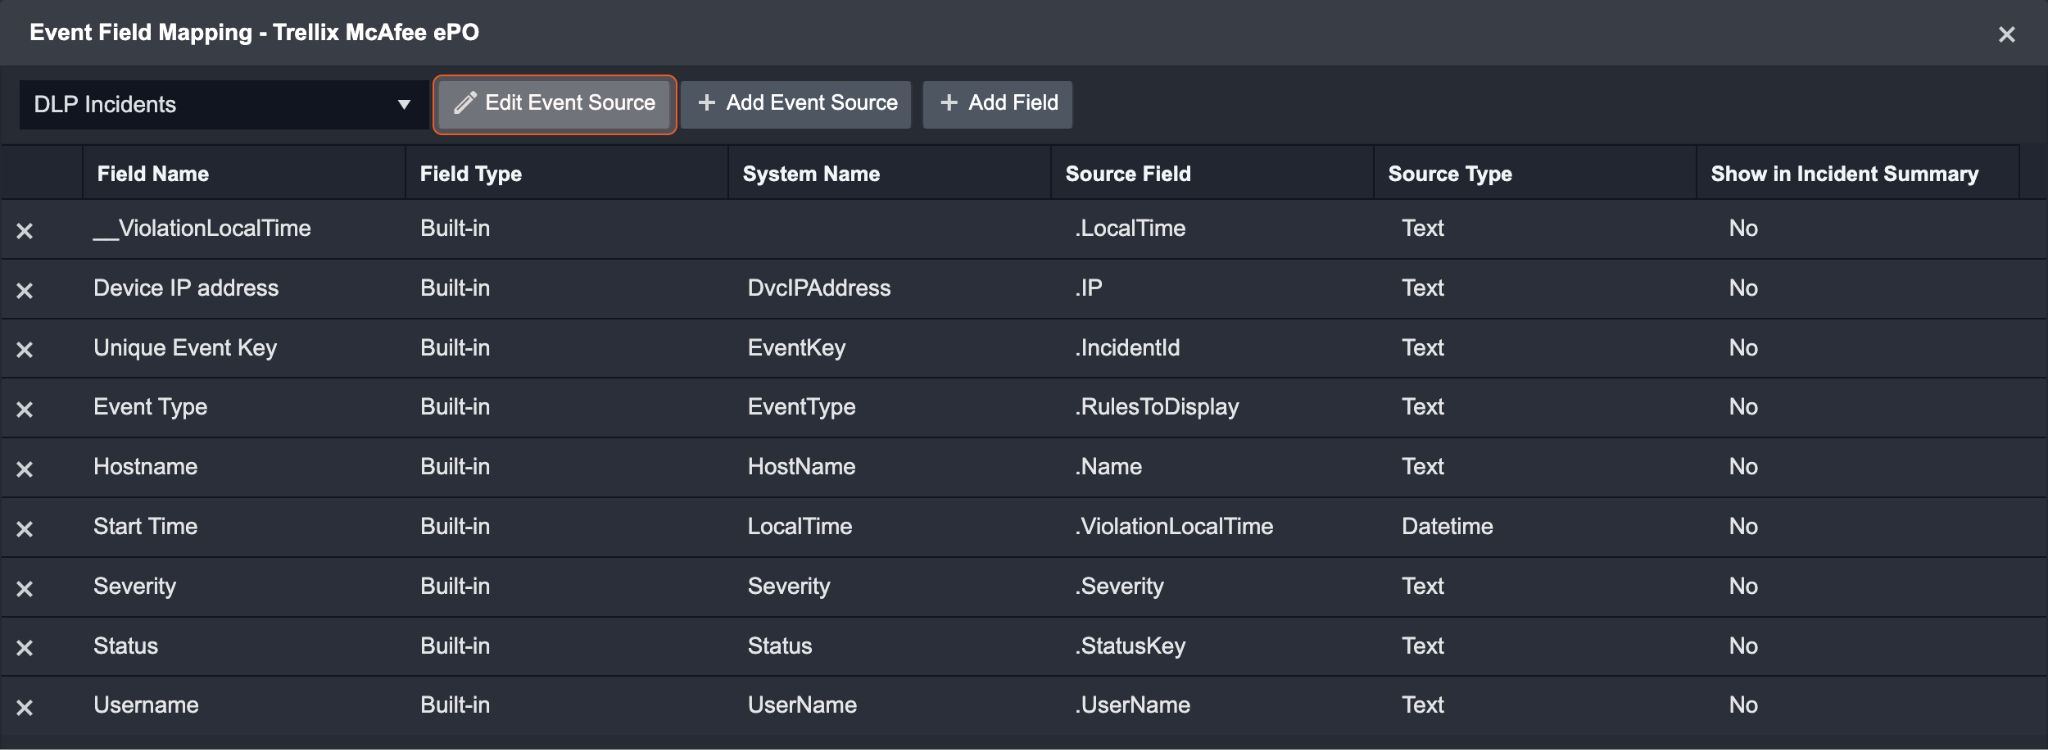Image resolution: width=2048 pixels, height=750 pixels.
Task: Delete the Status field mapping
Action: [25, 648]
